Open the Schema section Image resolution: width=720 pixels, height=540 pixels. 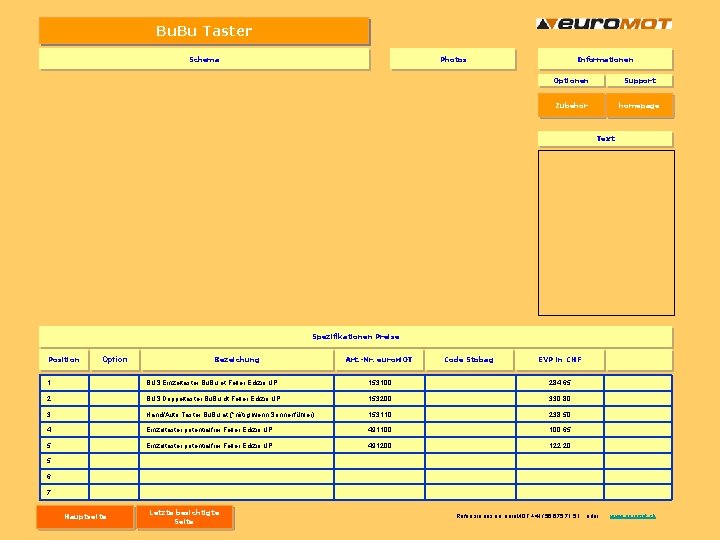[x=204, y=59]
